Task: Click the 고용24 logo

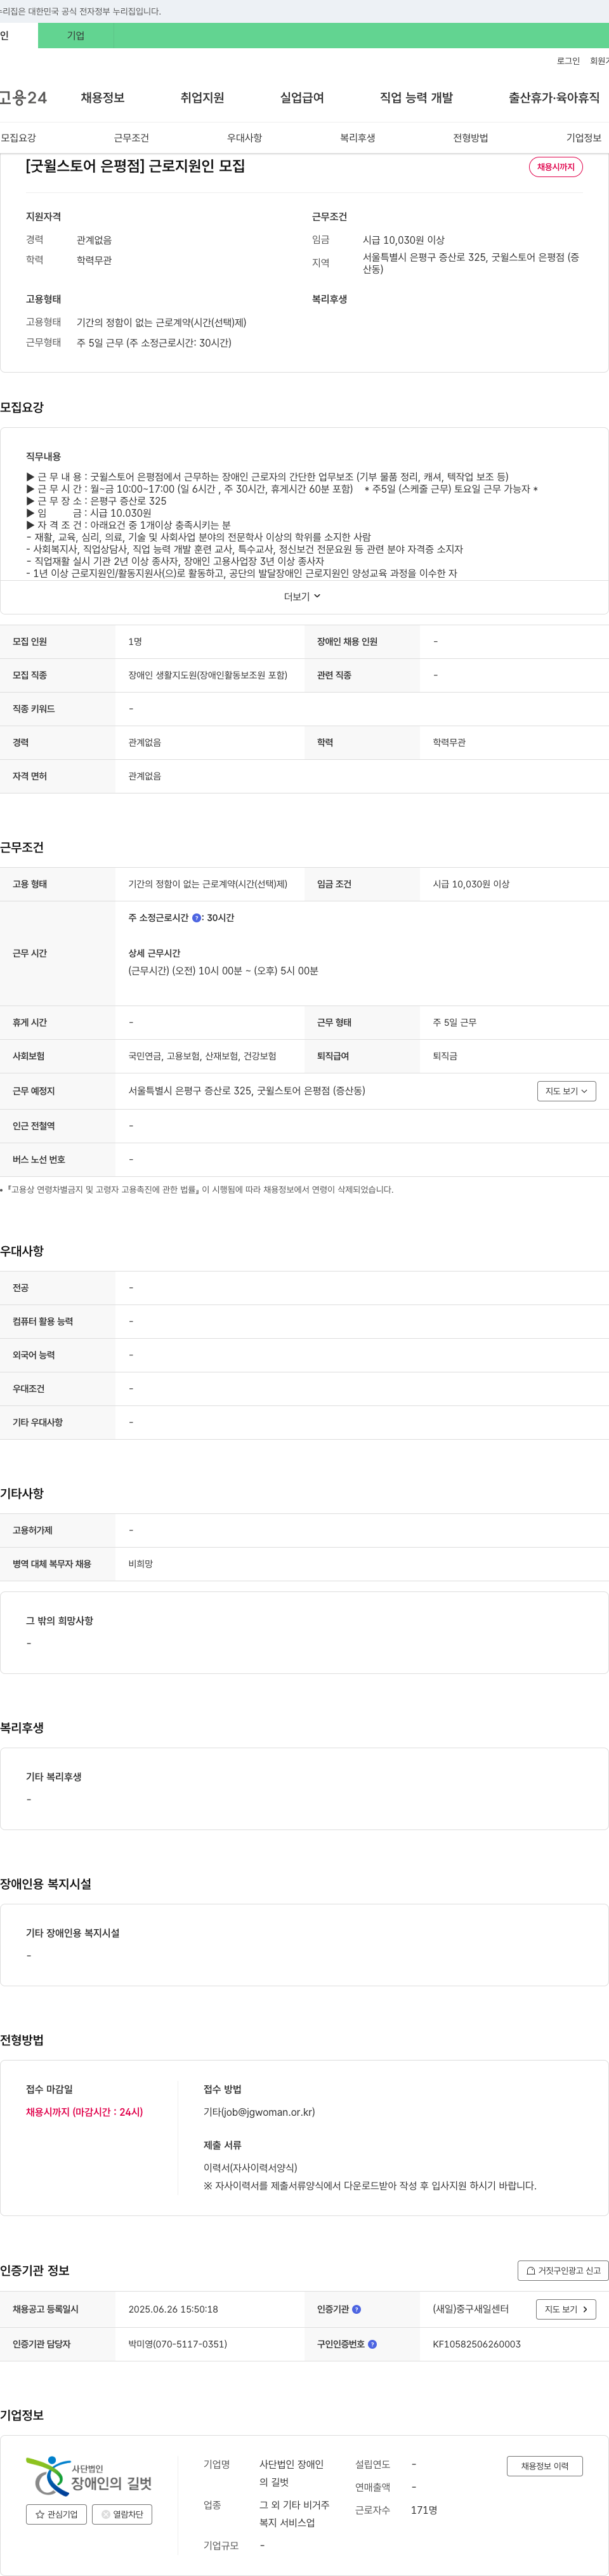Action: 23,98
